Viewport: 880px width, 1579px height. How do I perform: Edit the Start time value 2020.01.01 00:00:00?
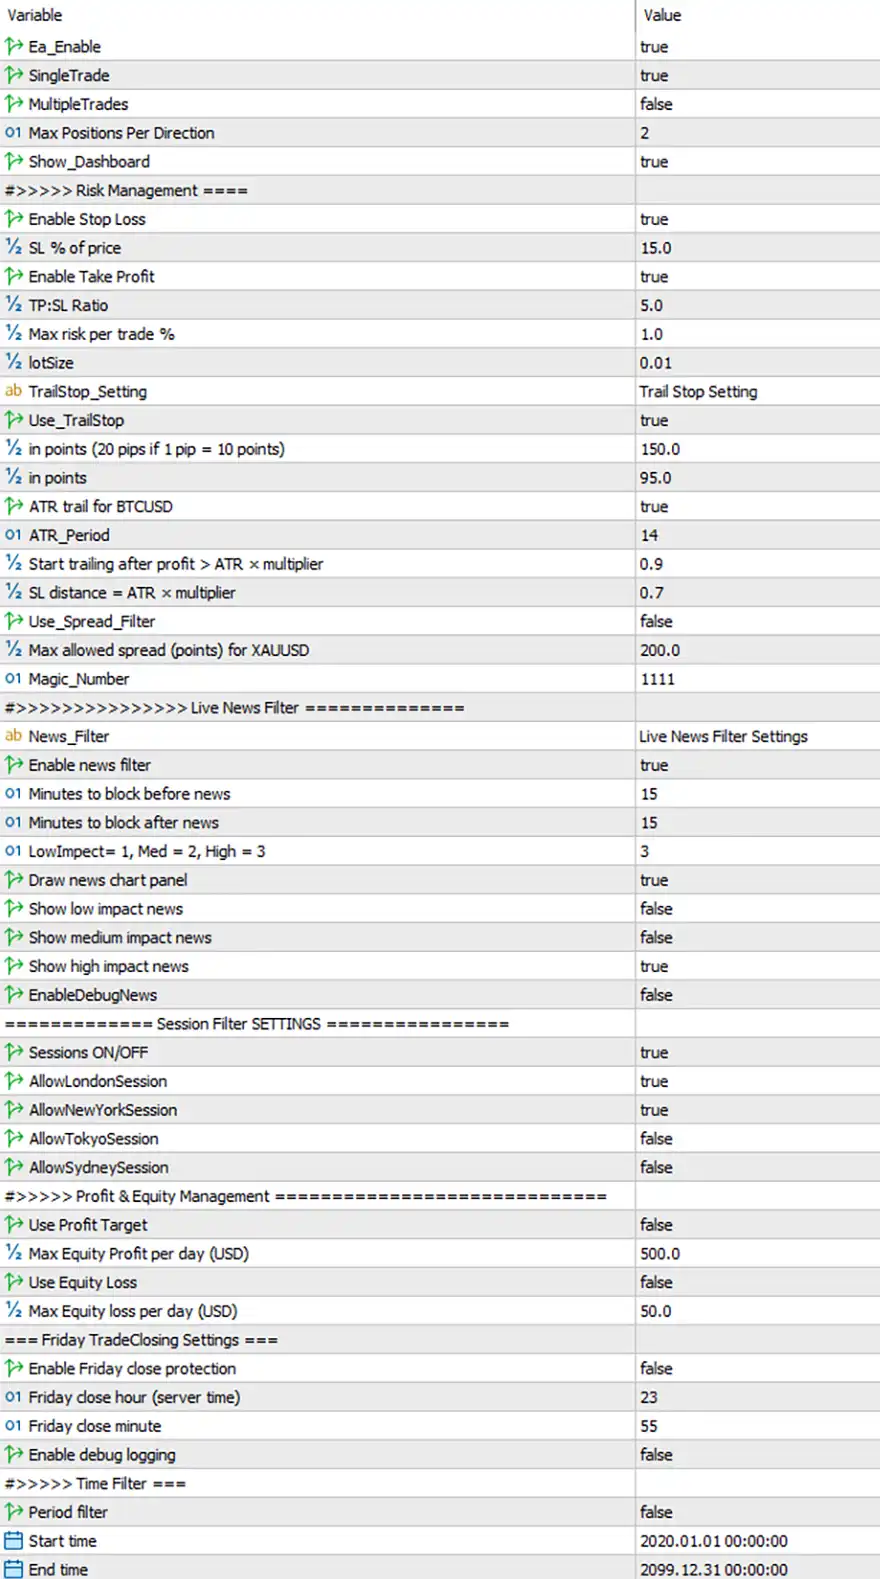point(757,1541)
